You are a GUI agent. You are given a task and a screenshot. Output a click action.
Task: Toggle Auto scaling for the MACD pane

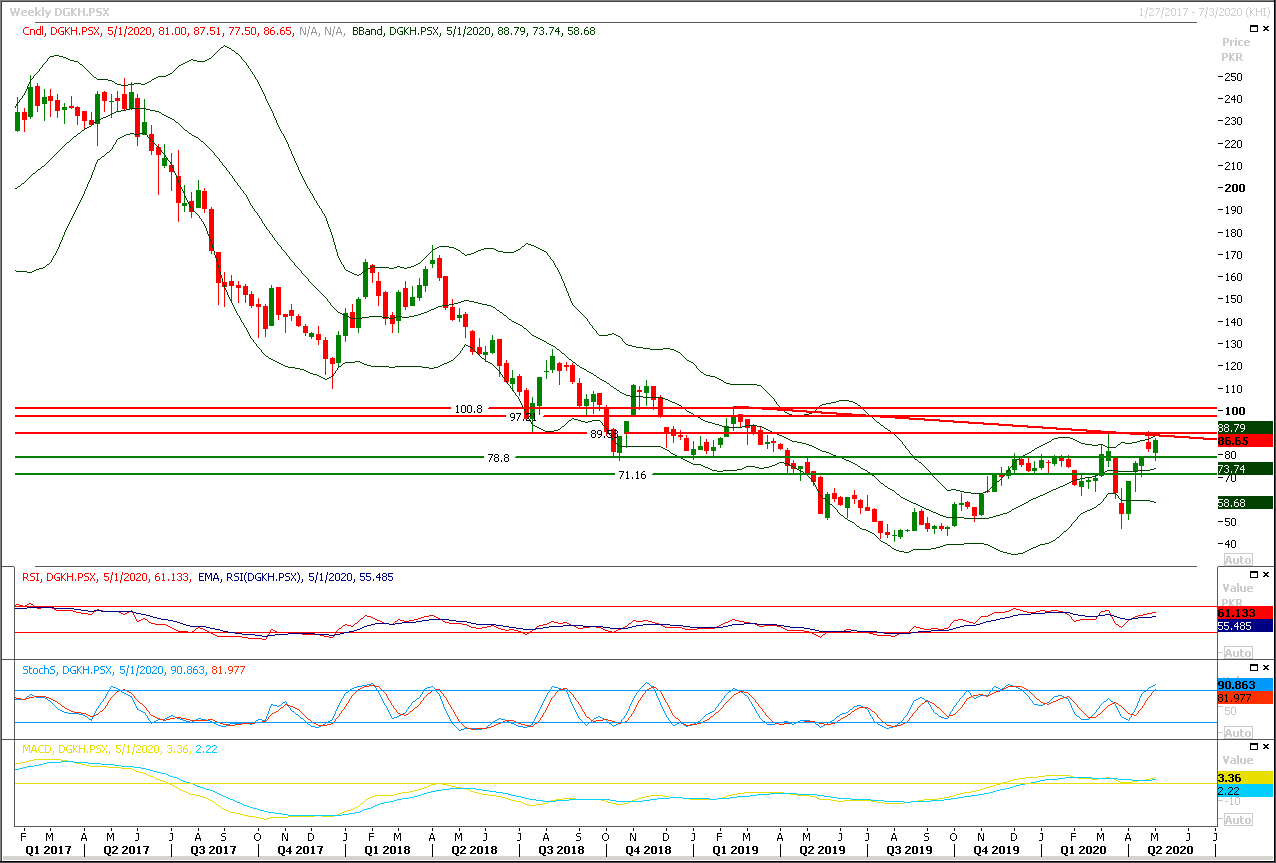[x=1237, y=820]
